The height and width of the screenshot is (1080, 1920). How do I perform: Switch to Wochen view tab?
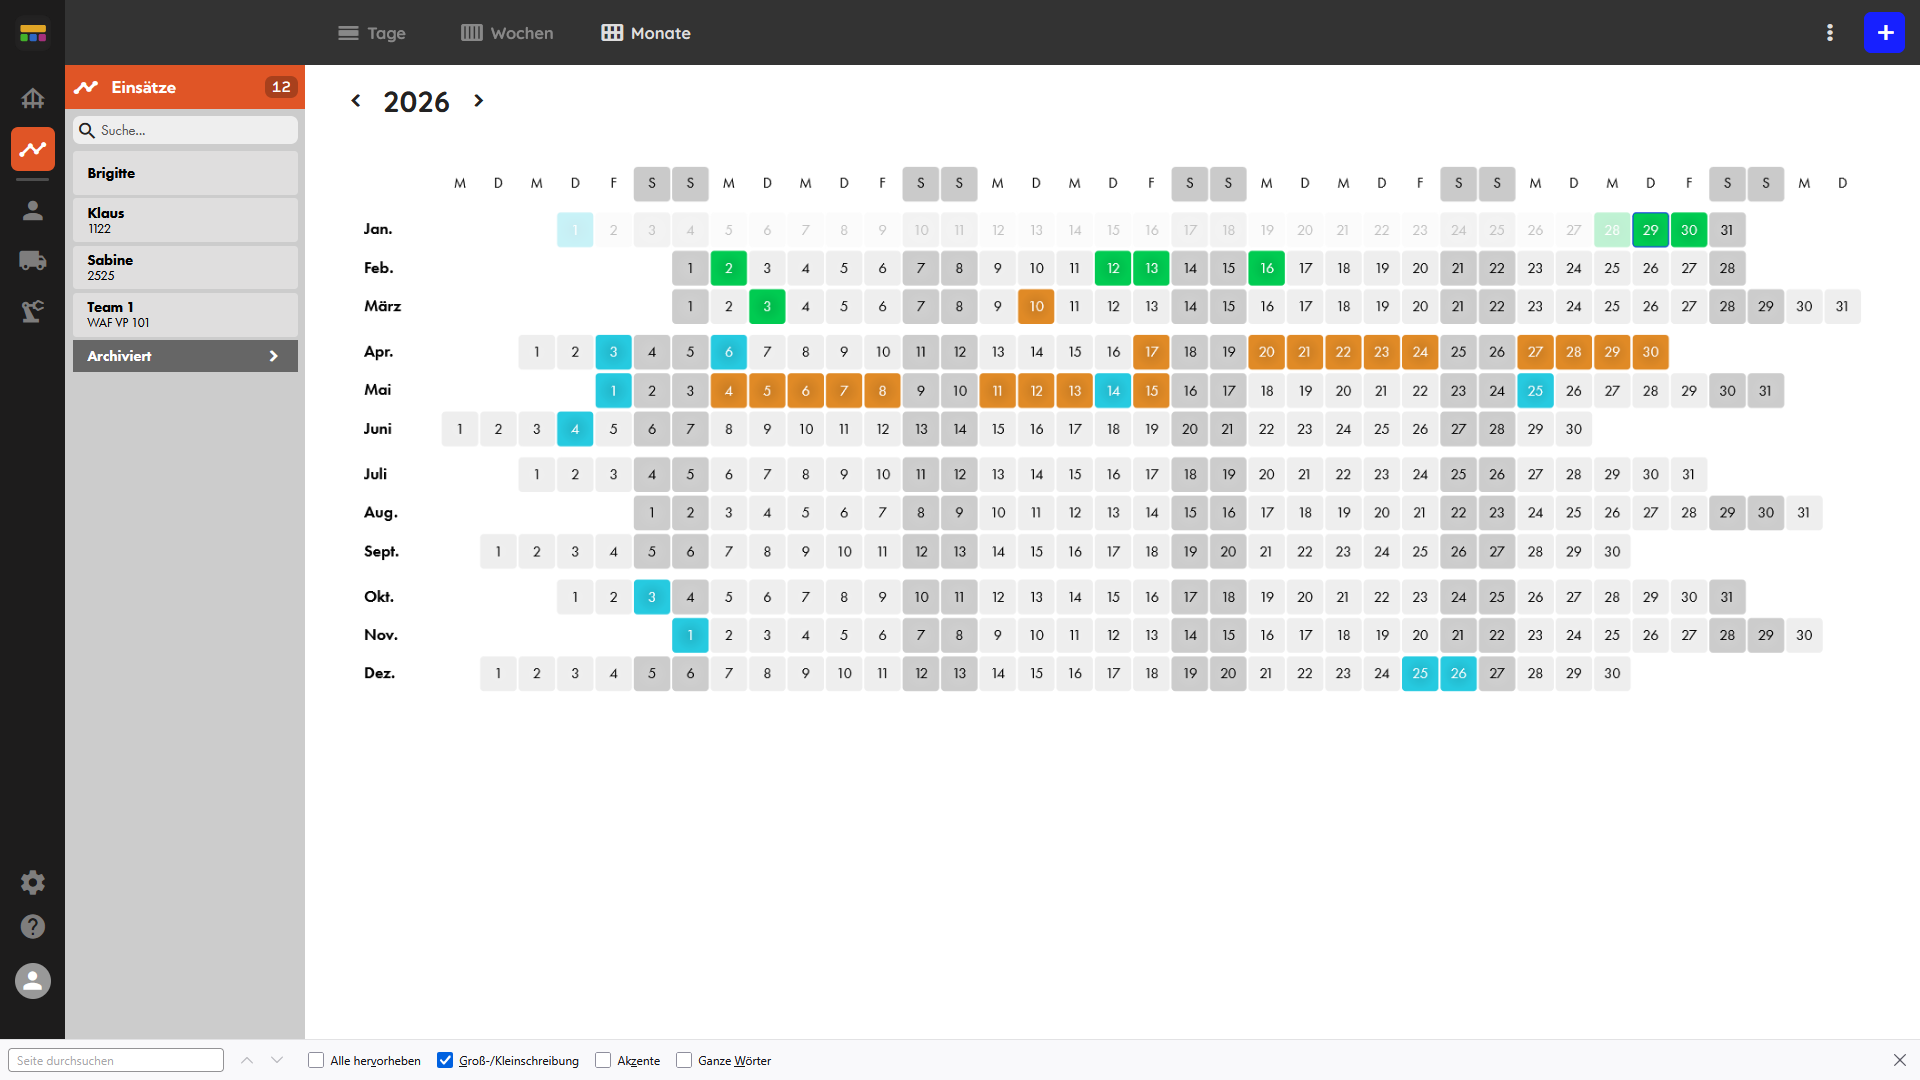coord(507,33)
